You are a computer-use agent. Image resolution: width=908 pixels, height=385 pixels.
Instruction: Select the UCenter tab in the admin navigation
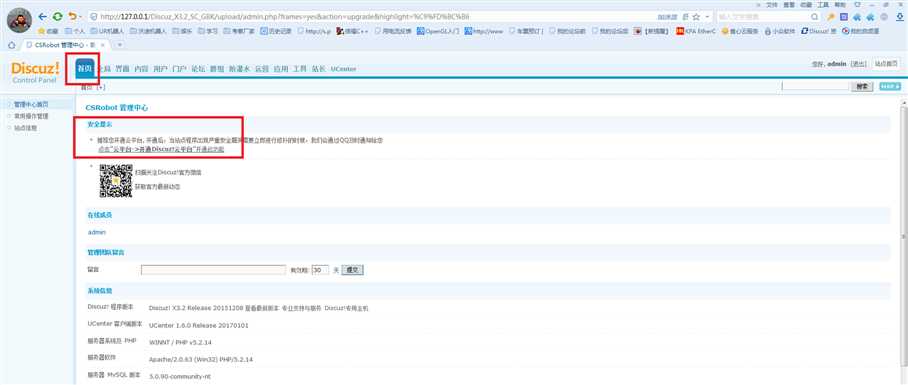[x=343, y=69]
